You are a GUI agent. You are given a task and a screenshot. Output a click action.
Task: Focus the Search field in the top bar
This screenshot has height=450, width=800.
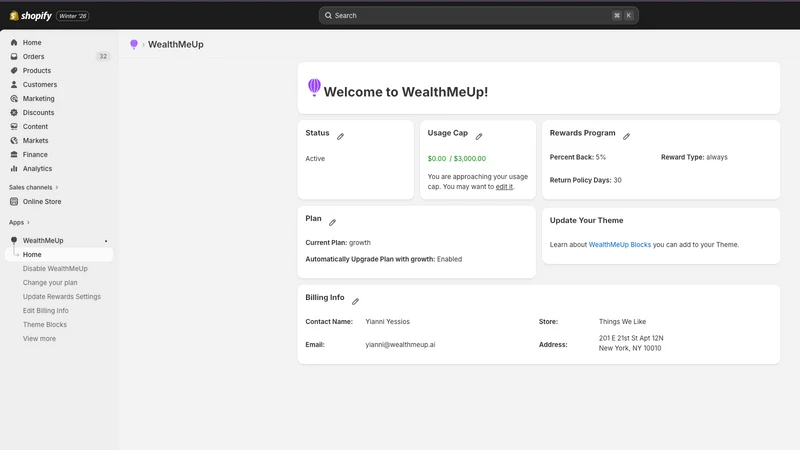tap(479, 15)
